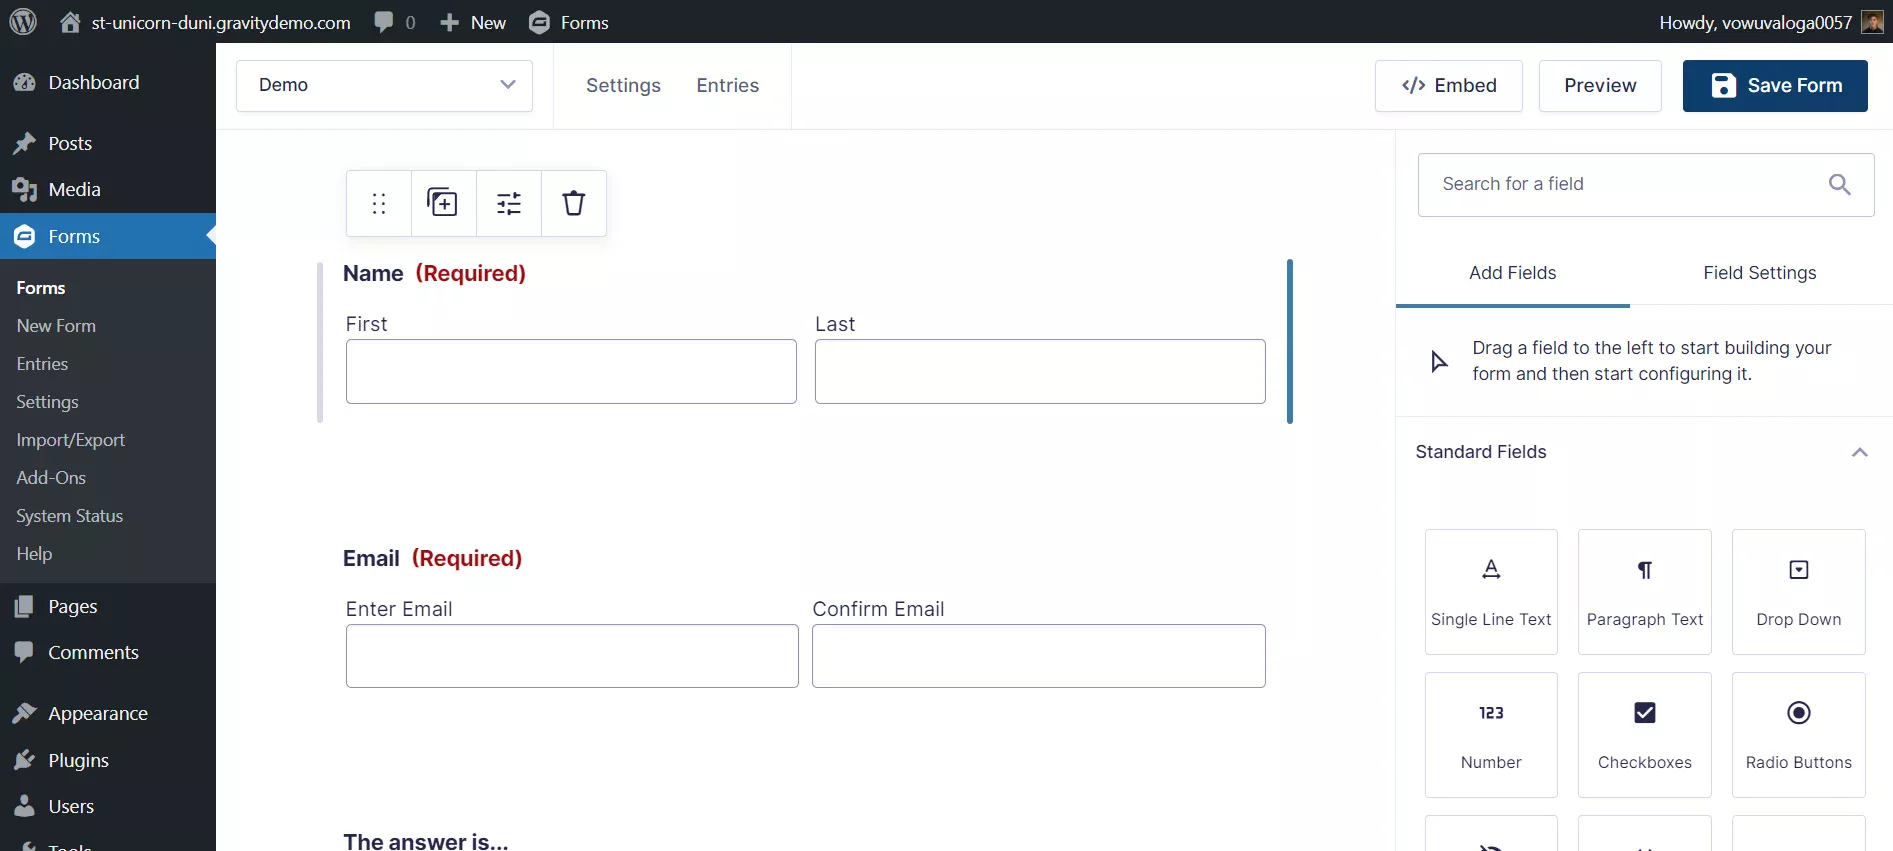Image resolution: width=1893 pixels, height=851 pixels.
Task: Click the search magnifier icon
Action: (x=1839, y=184)
